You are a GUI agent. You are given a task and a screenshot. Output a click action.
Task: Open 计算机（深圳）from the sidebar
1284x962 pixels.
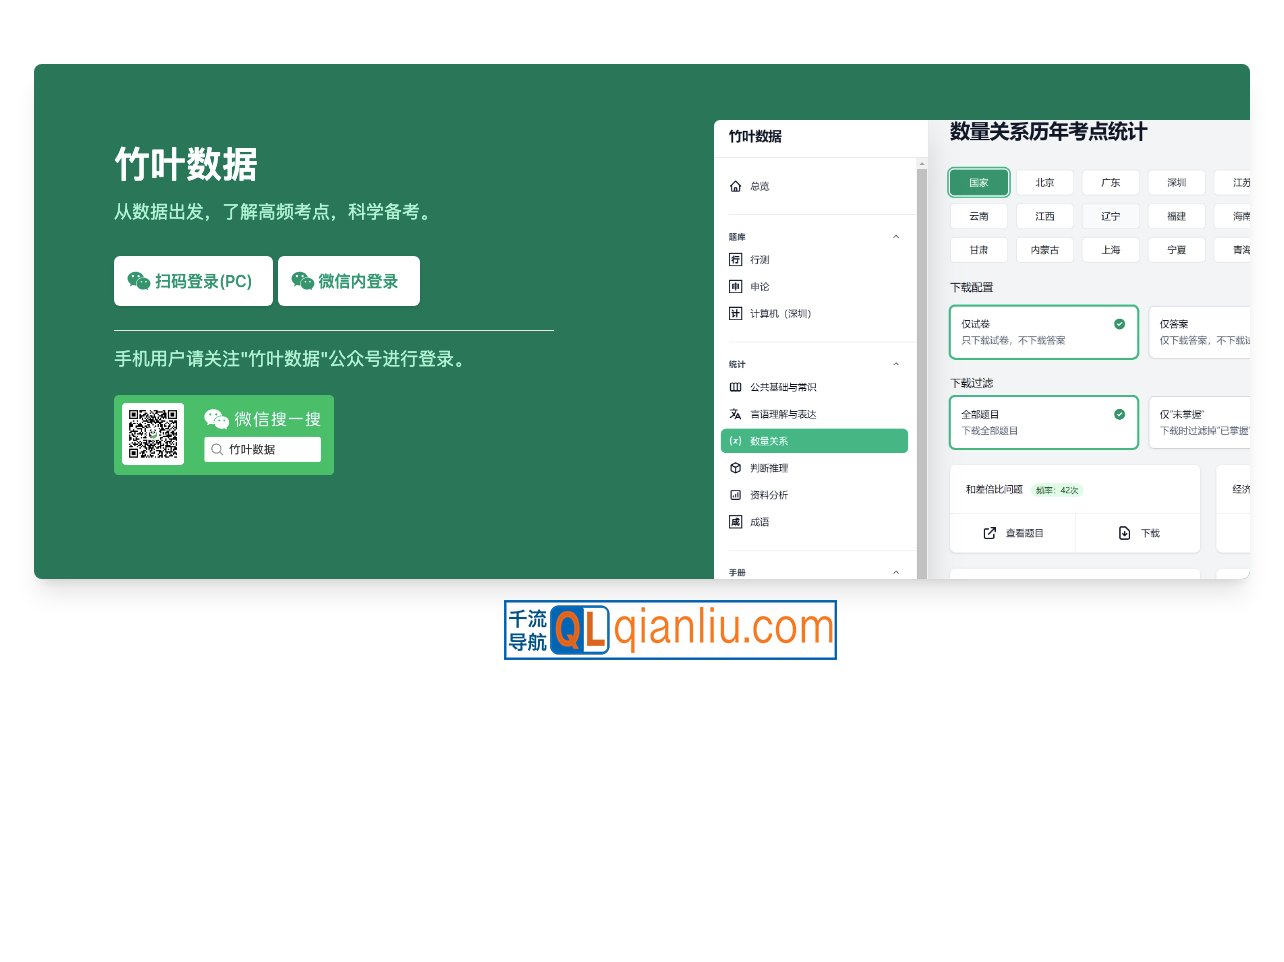(x=737, y=313)
